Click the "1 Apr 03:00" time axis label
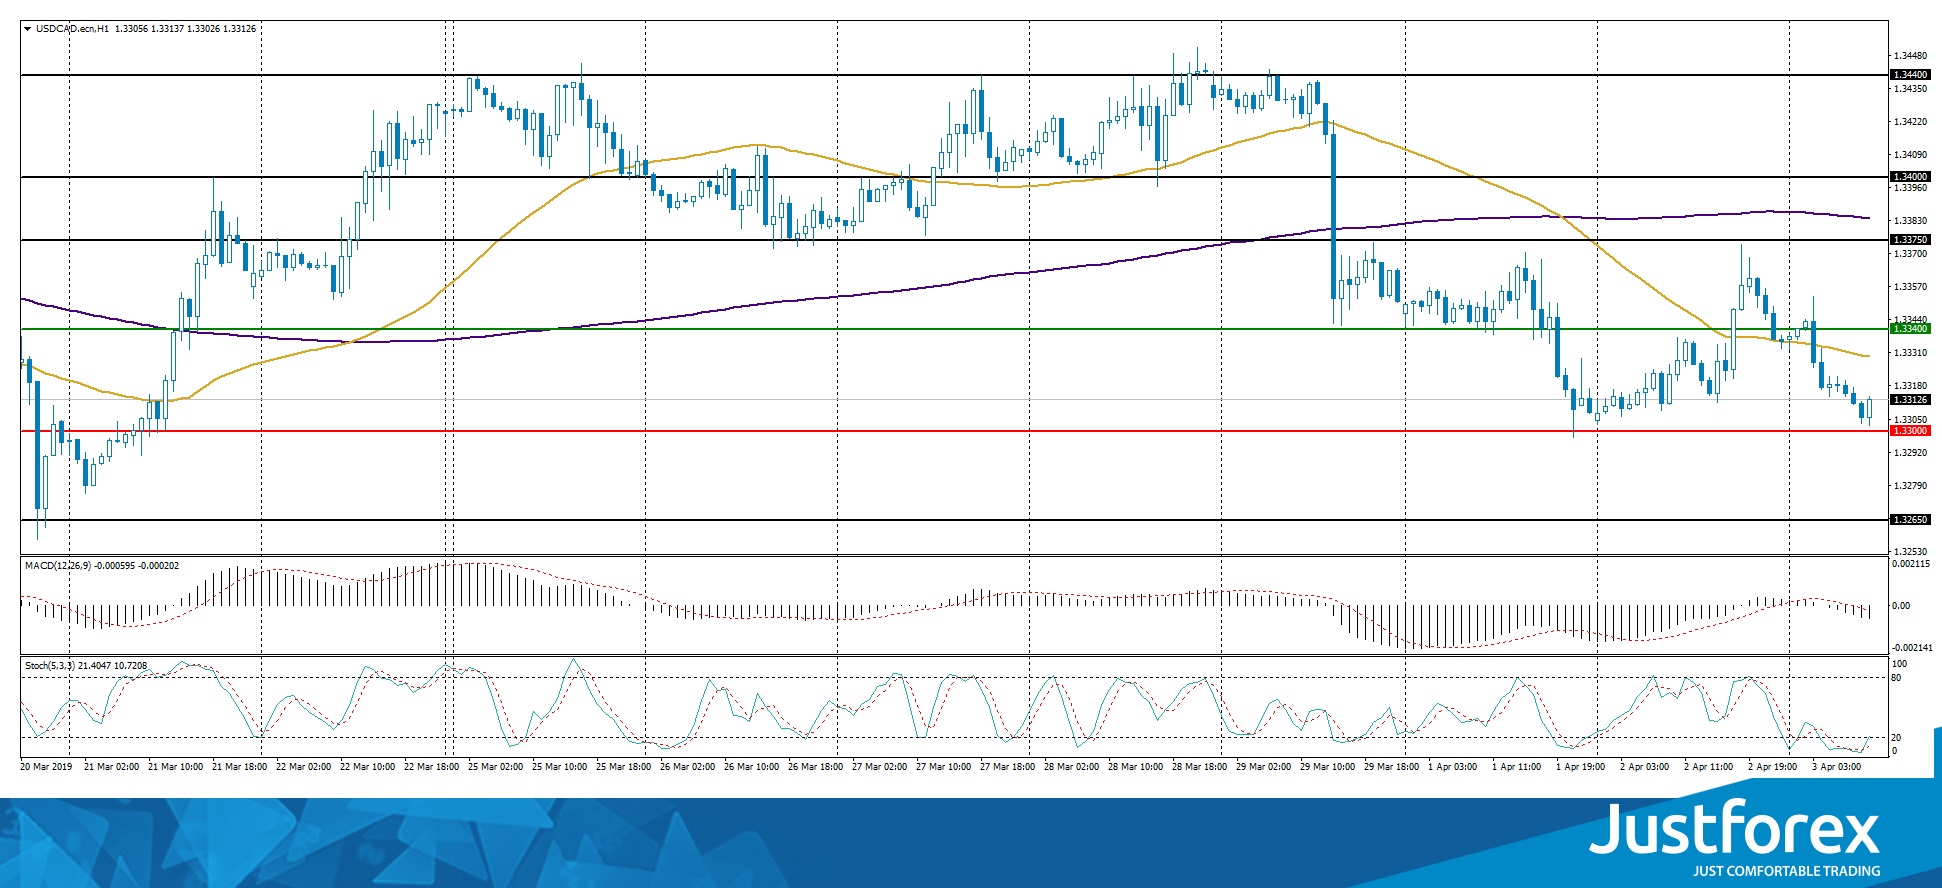Viewport: 1942px width, 888px height. (x=1453, y=767)
